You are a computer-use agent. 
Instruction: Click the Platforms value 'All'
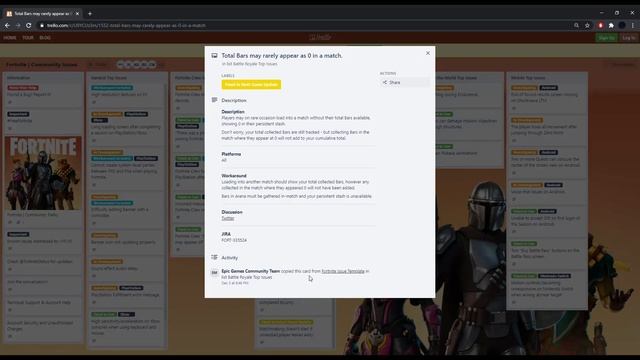click(224, 160)
